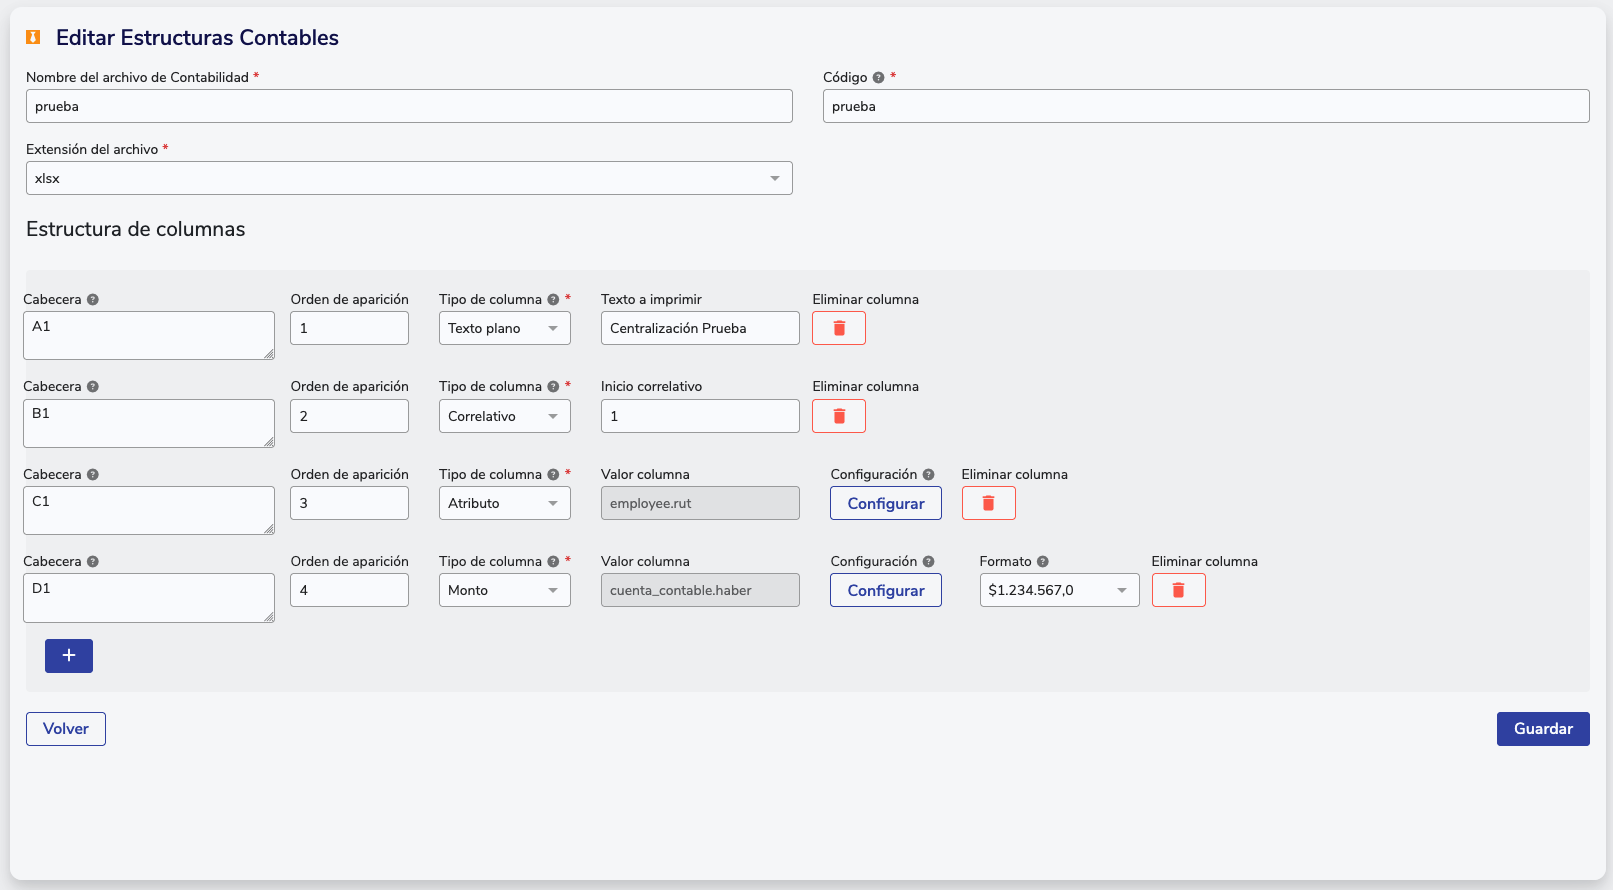1613x890 pixels.
Task: Click the Nombre del archivo de Contabilidad field
Action: pos(409,106)
